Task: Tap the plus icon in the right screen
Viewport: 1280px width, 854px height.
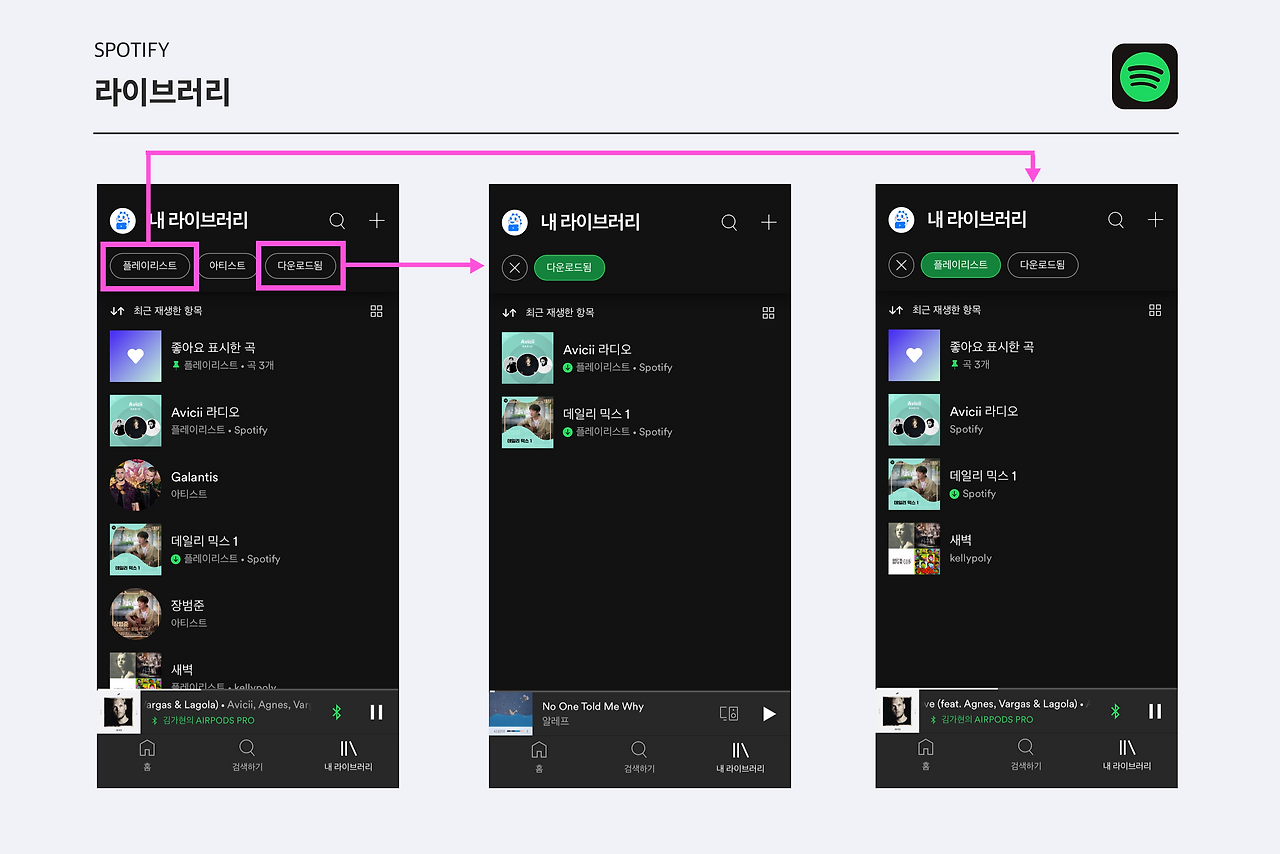Action: [1155, 220]
